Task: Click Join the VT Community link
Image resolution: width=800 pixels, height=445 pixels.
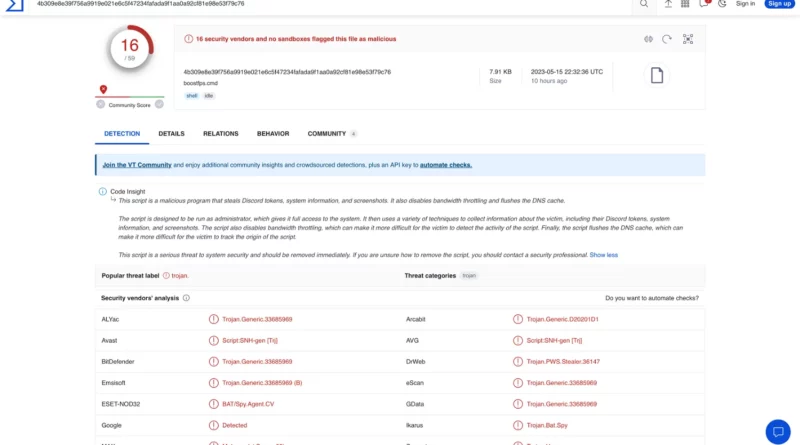Action: (x=137, y=165)
